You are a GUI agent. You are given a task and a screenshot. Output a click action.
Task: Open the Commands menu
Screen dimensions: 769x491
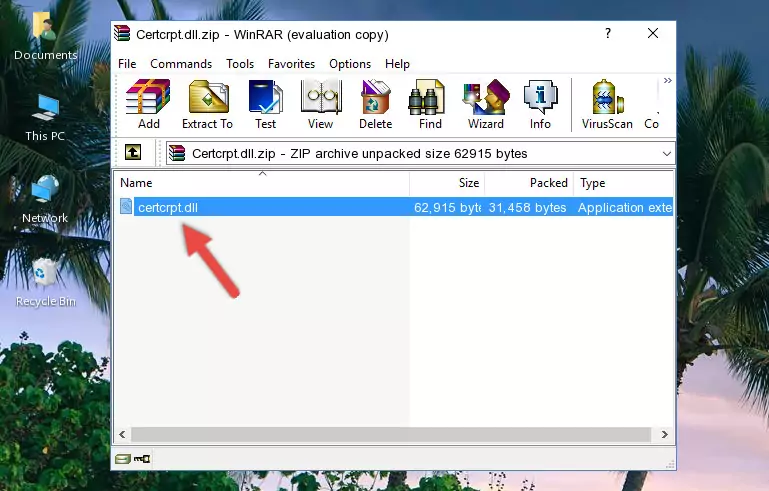pos(181,64)
